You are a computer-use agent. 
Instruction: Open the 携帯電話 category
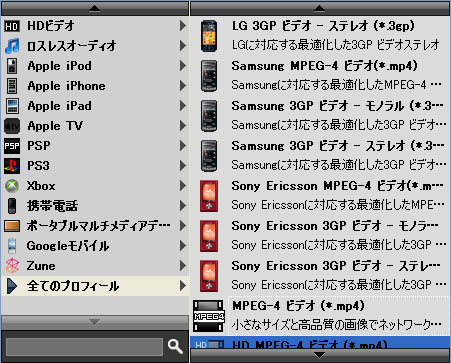(95, 206)
